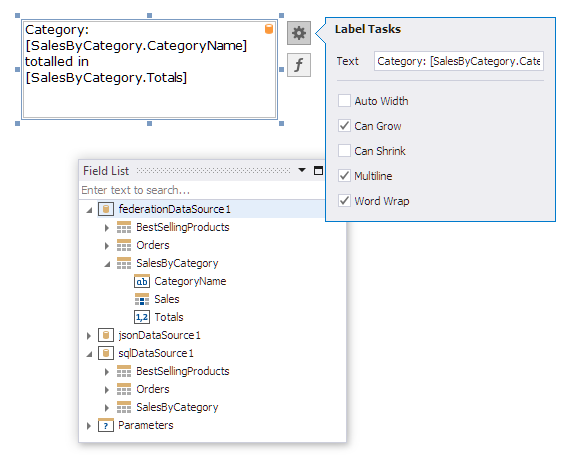Select the Totals numeric field icon
570x459 pixels.
[142, 317]
